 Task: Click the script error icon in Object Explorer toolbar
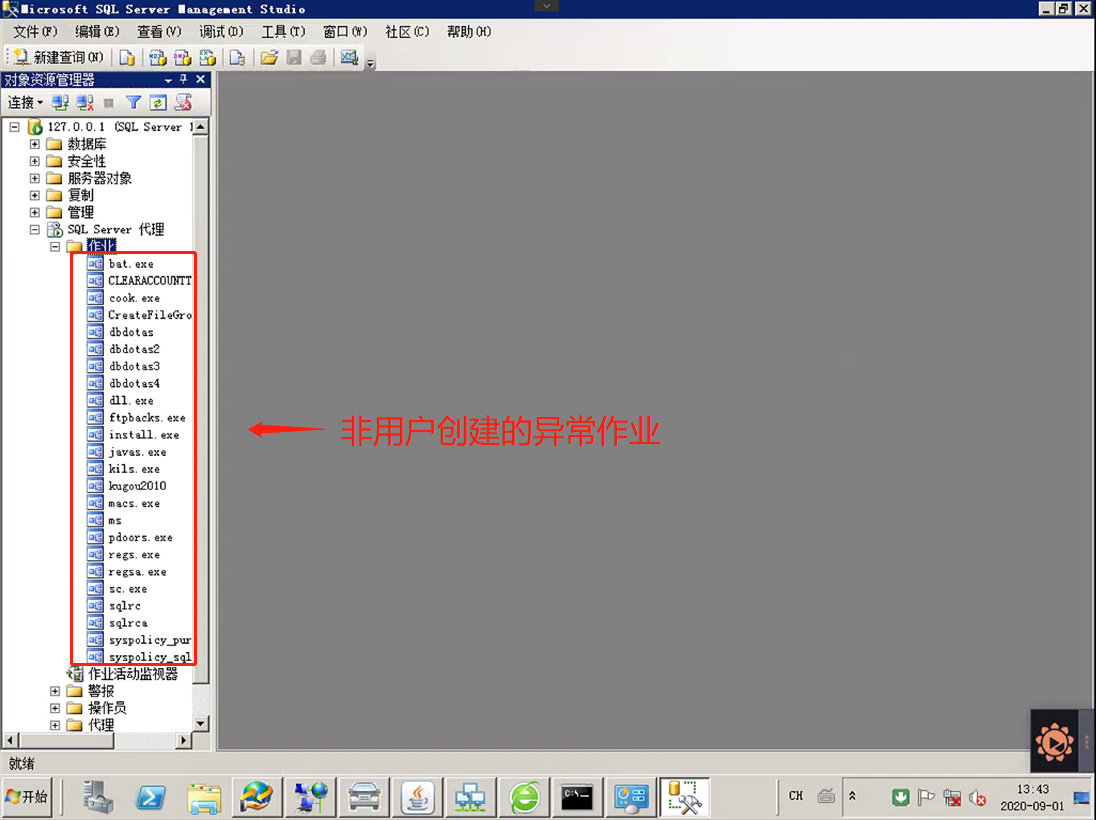184,103
